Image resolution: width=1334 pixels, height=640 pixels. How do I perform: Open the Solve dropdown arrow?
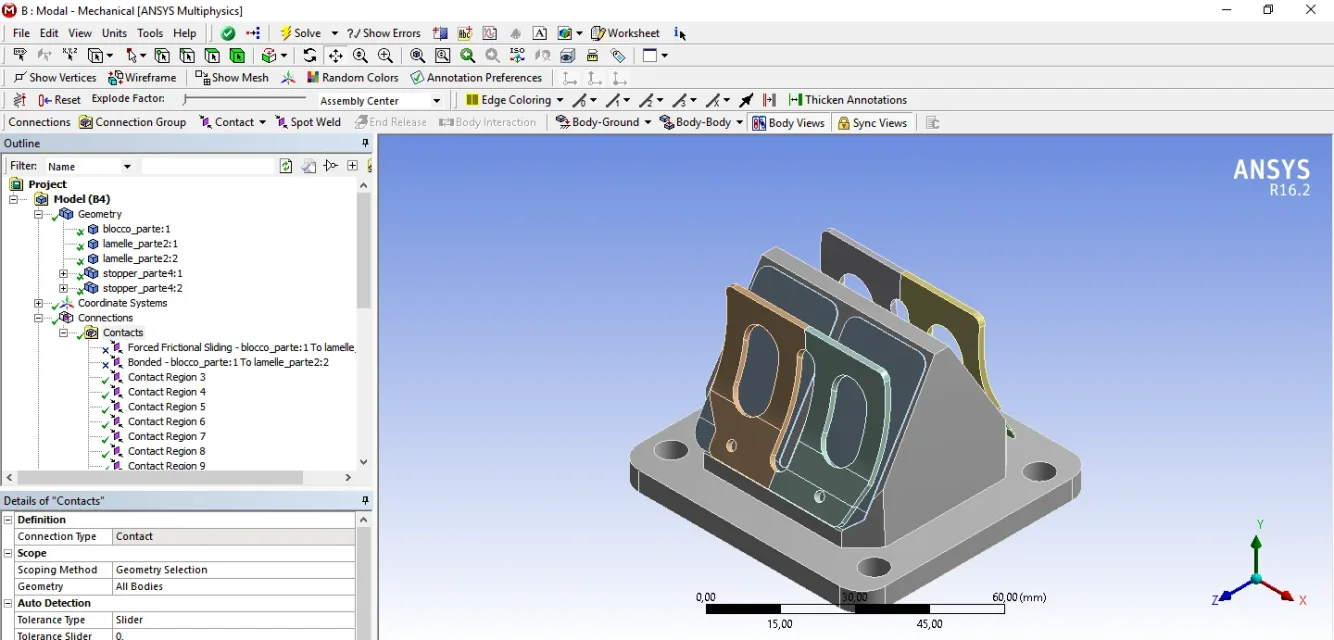(334, 33)
